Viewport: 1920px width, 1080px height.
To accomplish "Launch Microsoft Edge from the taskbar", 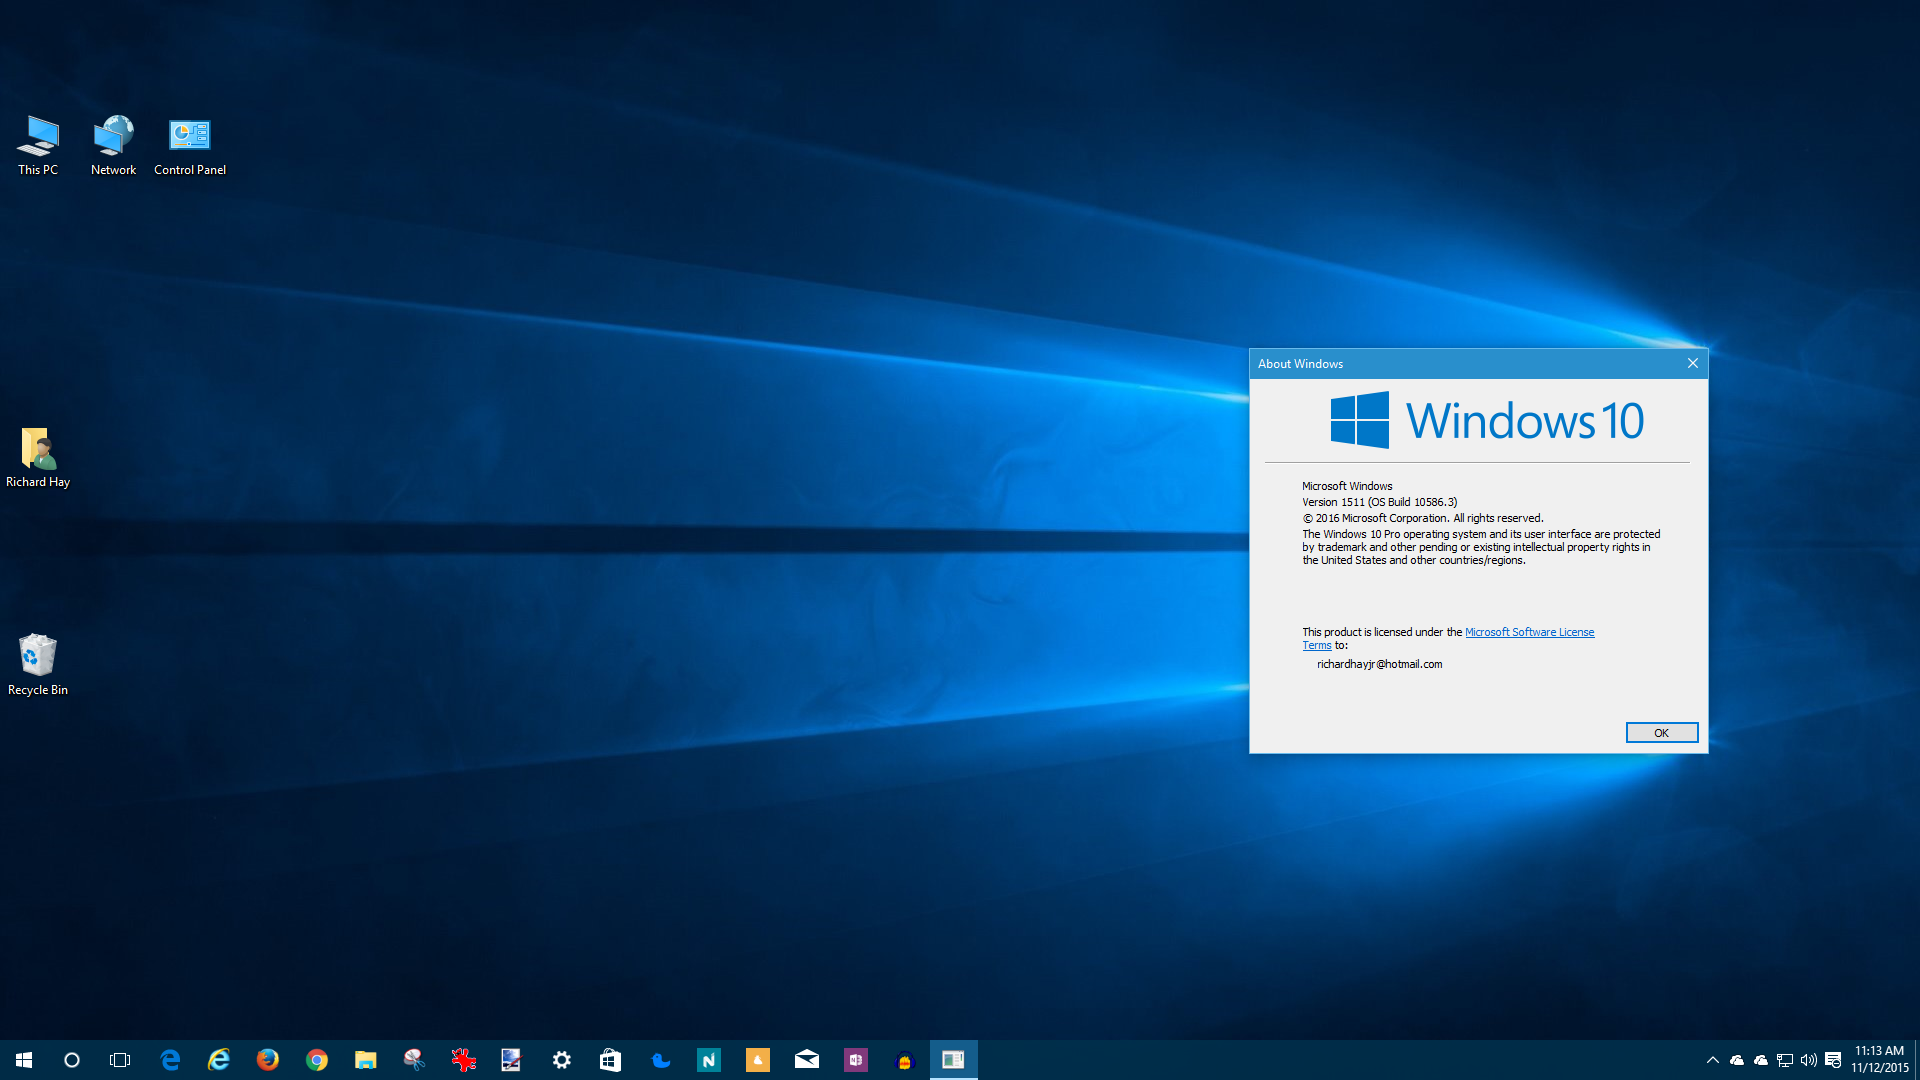I will click(x=170, y=1060).
